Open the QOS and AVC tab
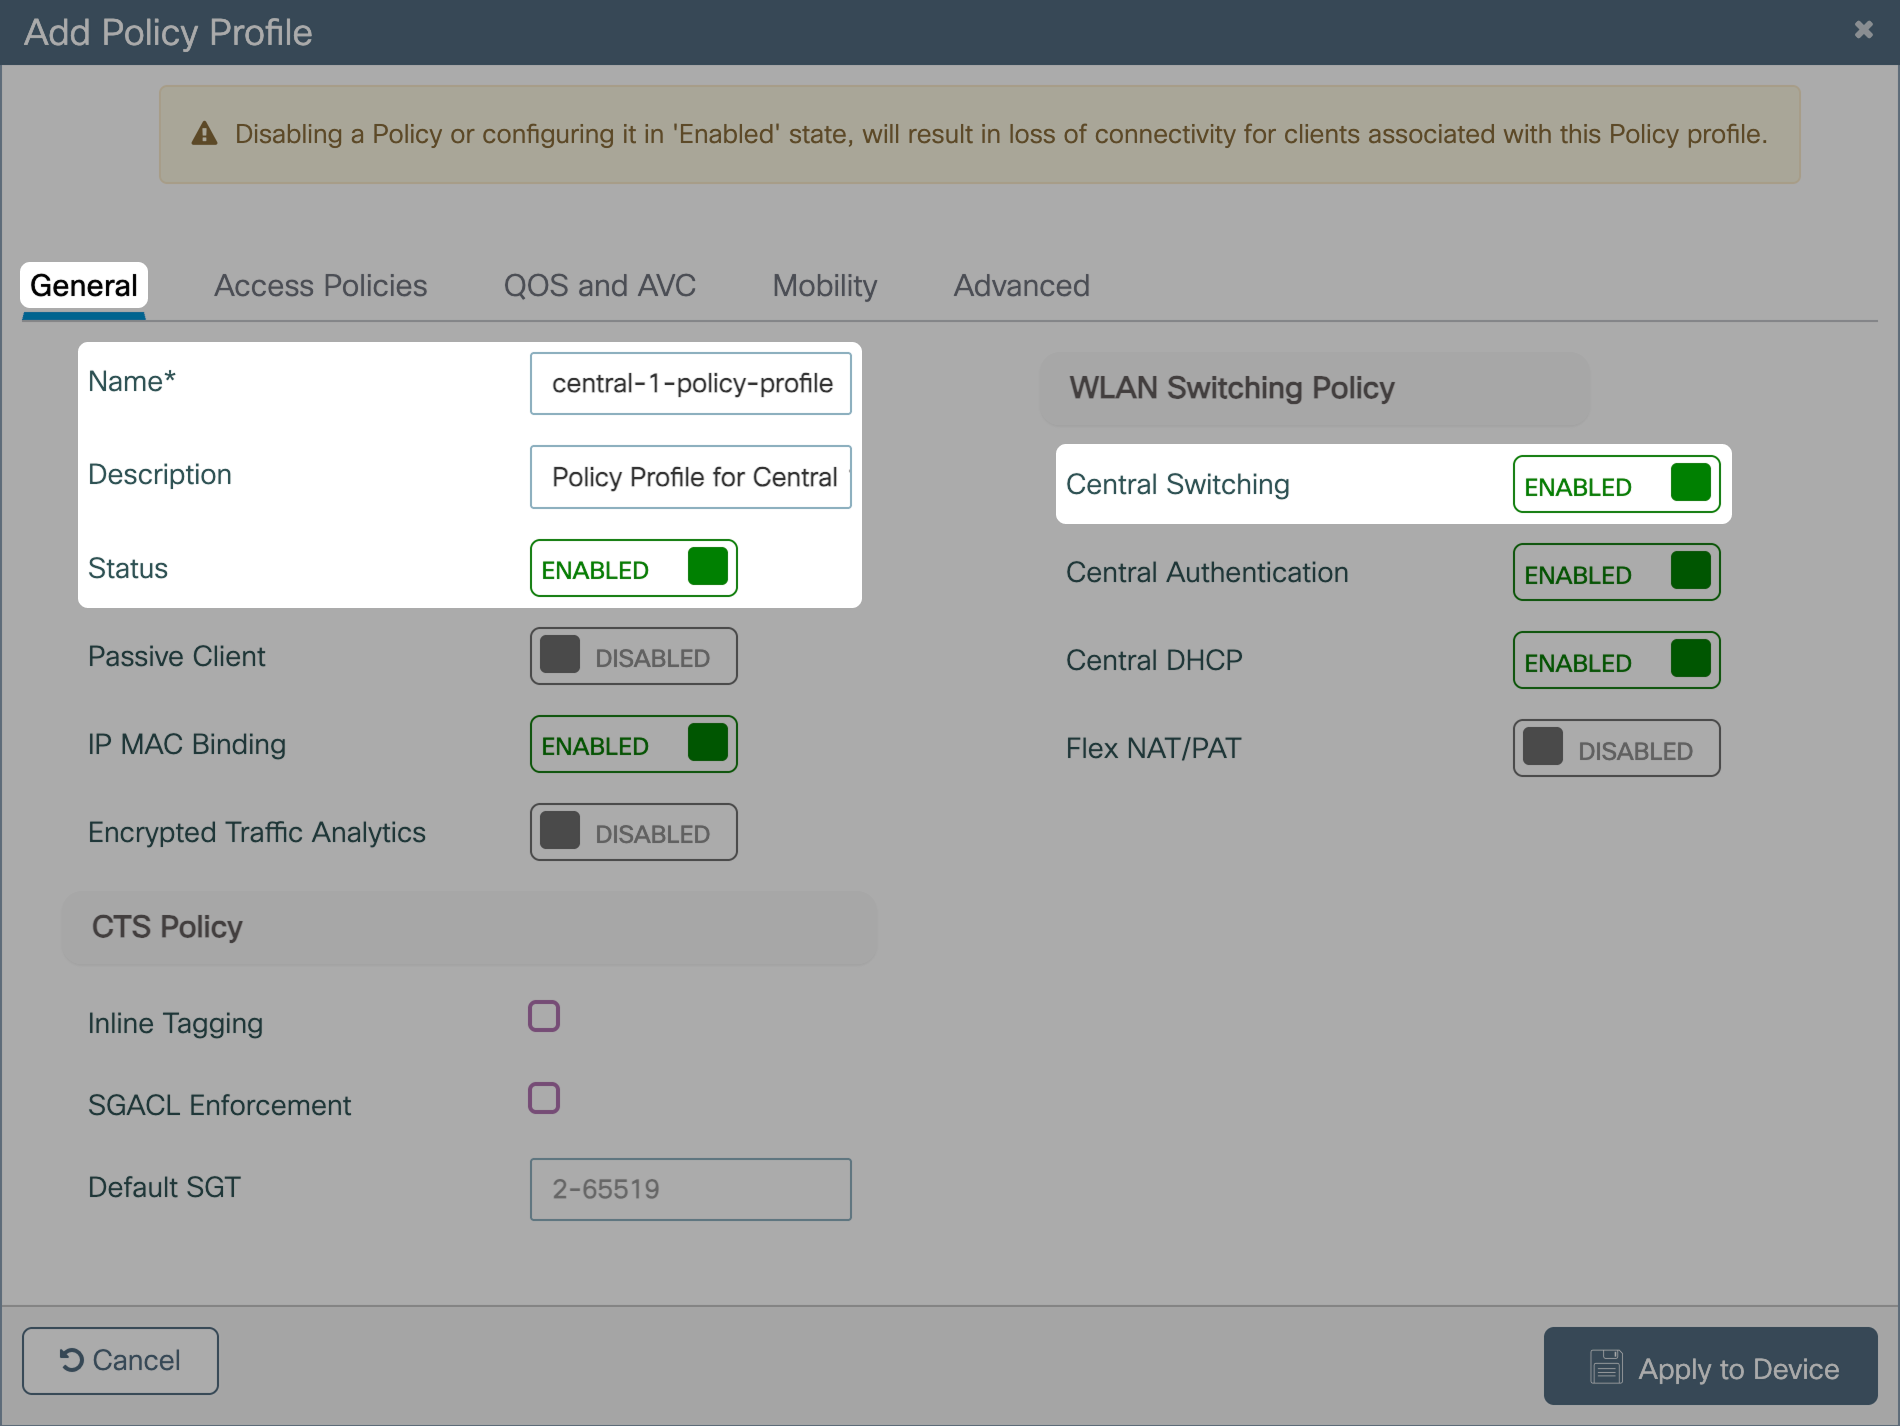Image resolution: width=1900 pixels, height=1426 pixels. point(599,286)
